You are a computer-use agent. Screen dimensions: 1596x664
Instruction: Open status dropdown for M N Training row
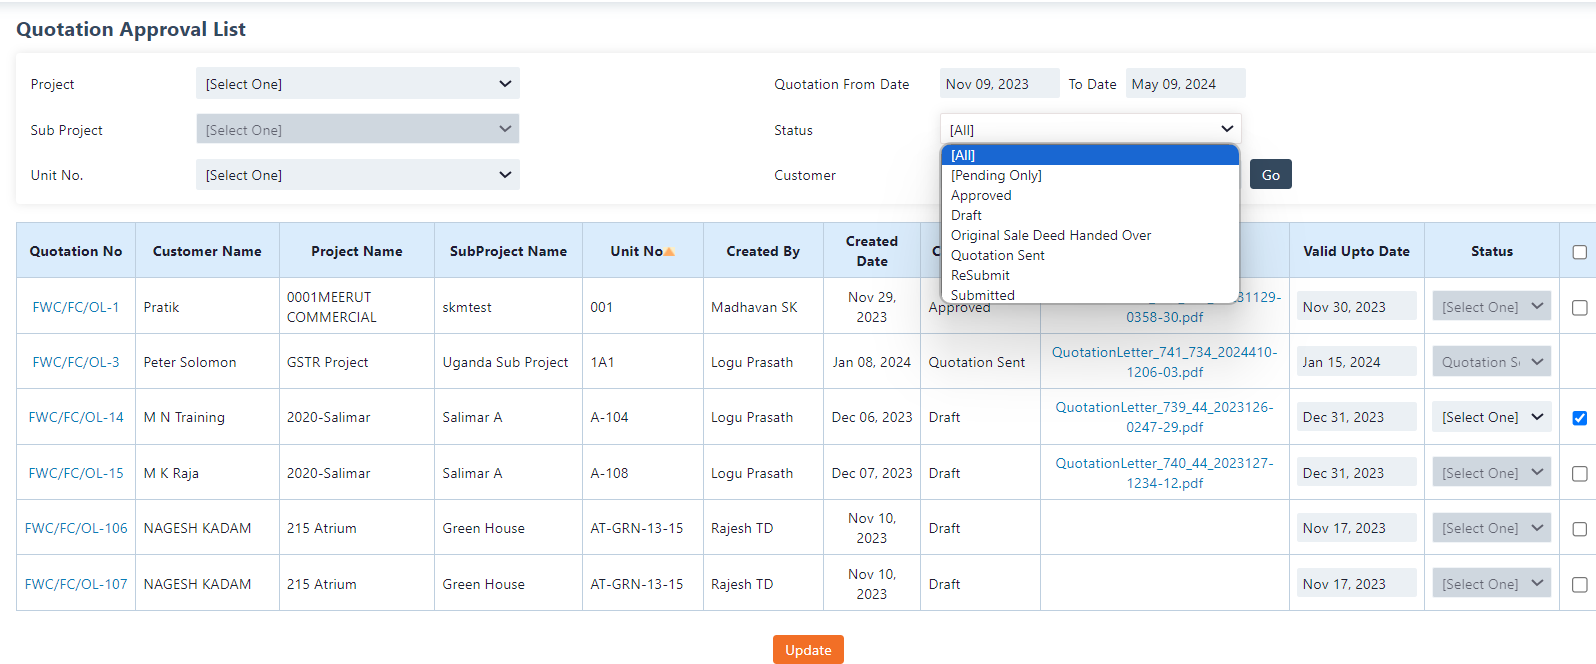click(1491, 417)
